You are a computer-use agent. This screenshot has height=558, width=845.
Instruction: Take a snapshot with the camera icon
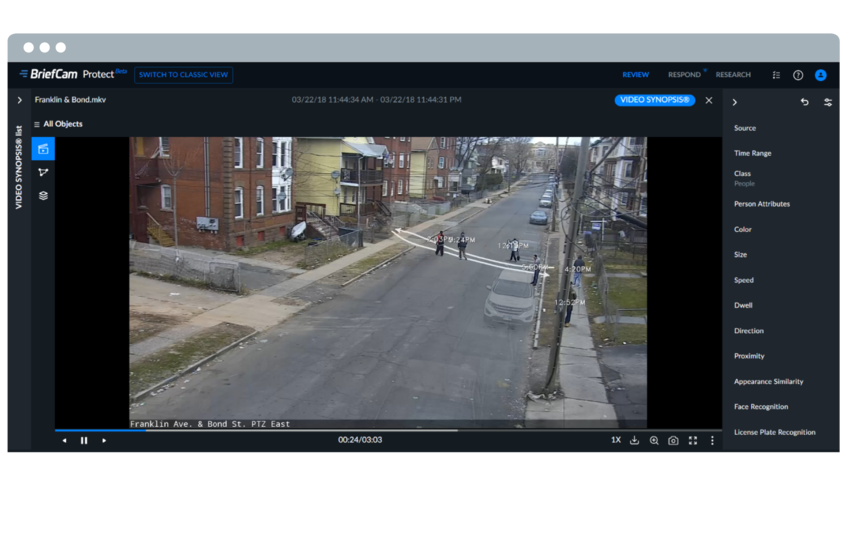[x=673, y=440]
